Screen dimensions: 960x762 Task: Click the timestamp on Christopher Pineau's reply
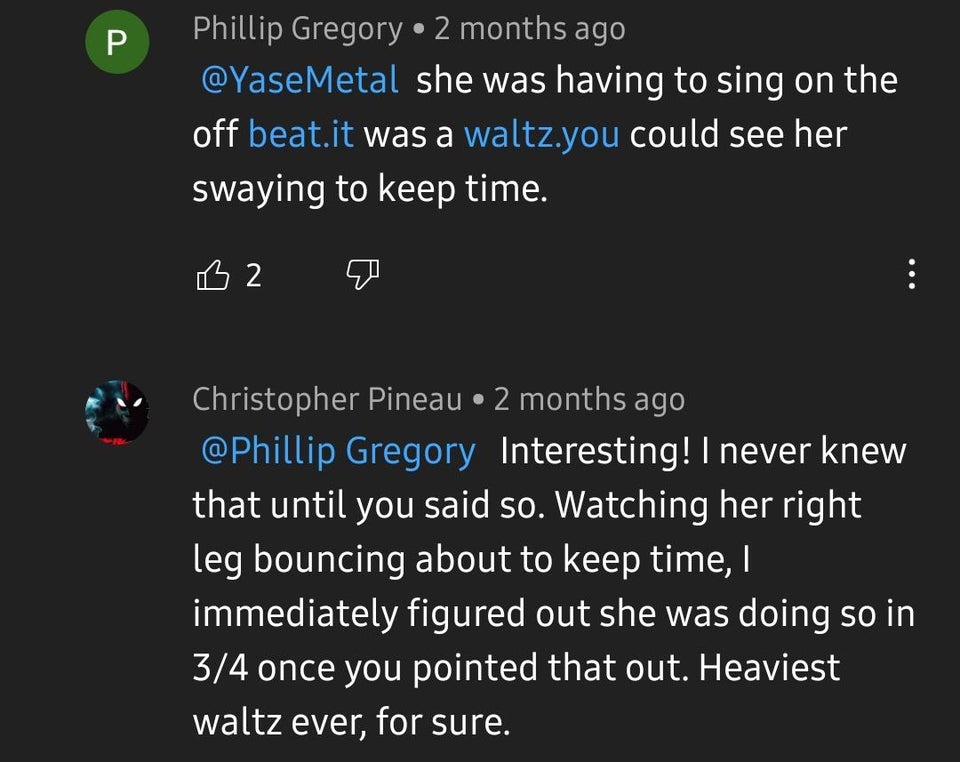pos(589,399)
